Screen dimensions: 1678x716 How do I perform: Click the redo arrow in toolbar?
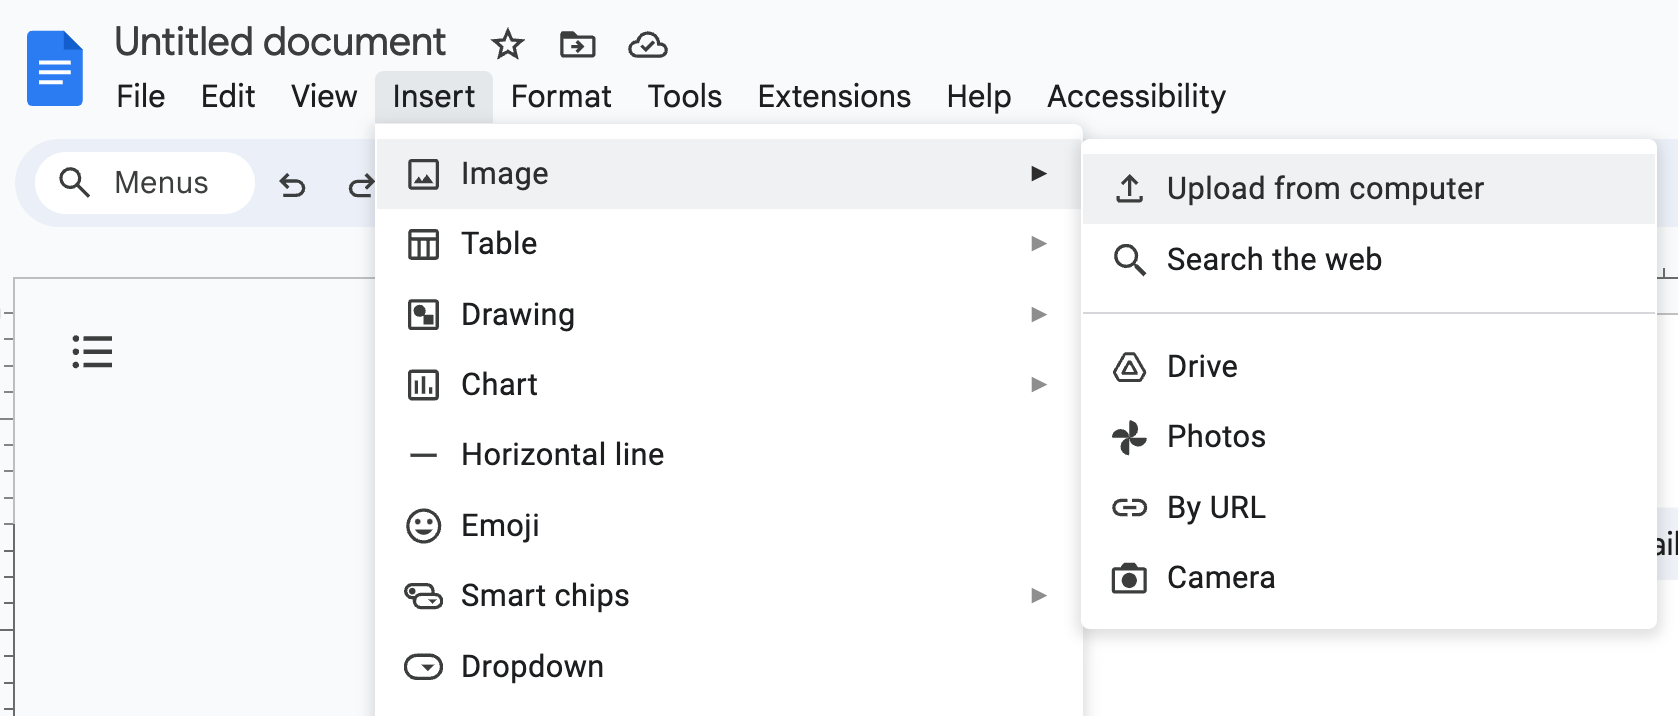coord(361,185)
